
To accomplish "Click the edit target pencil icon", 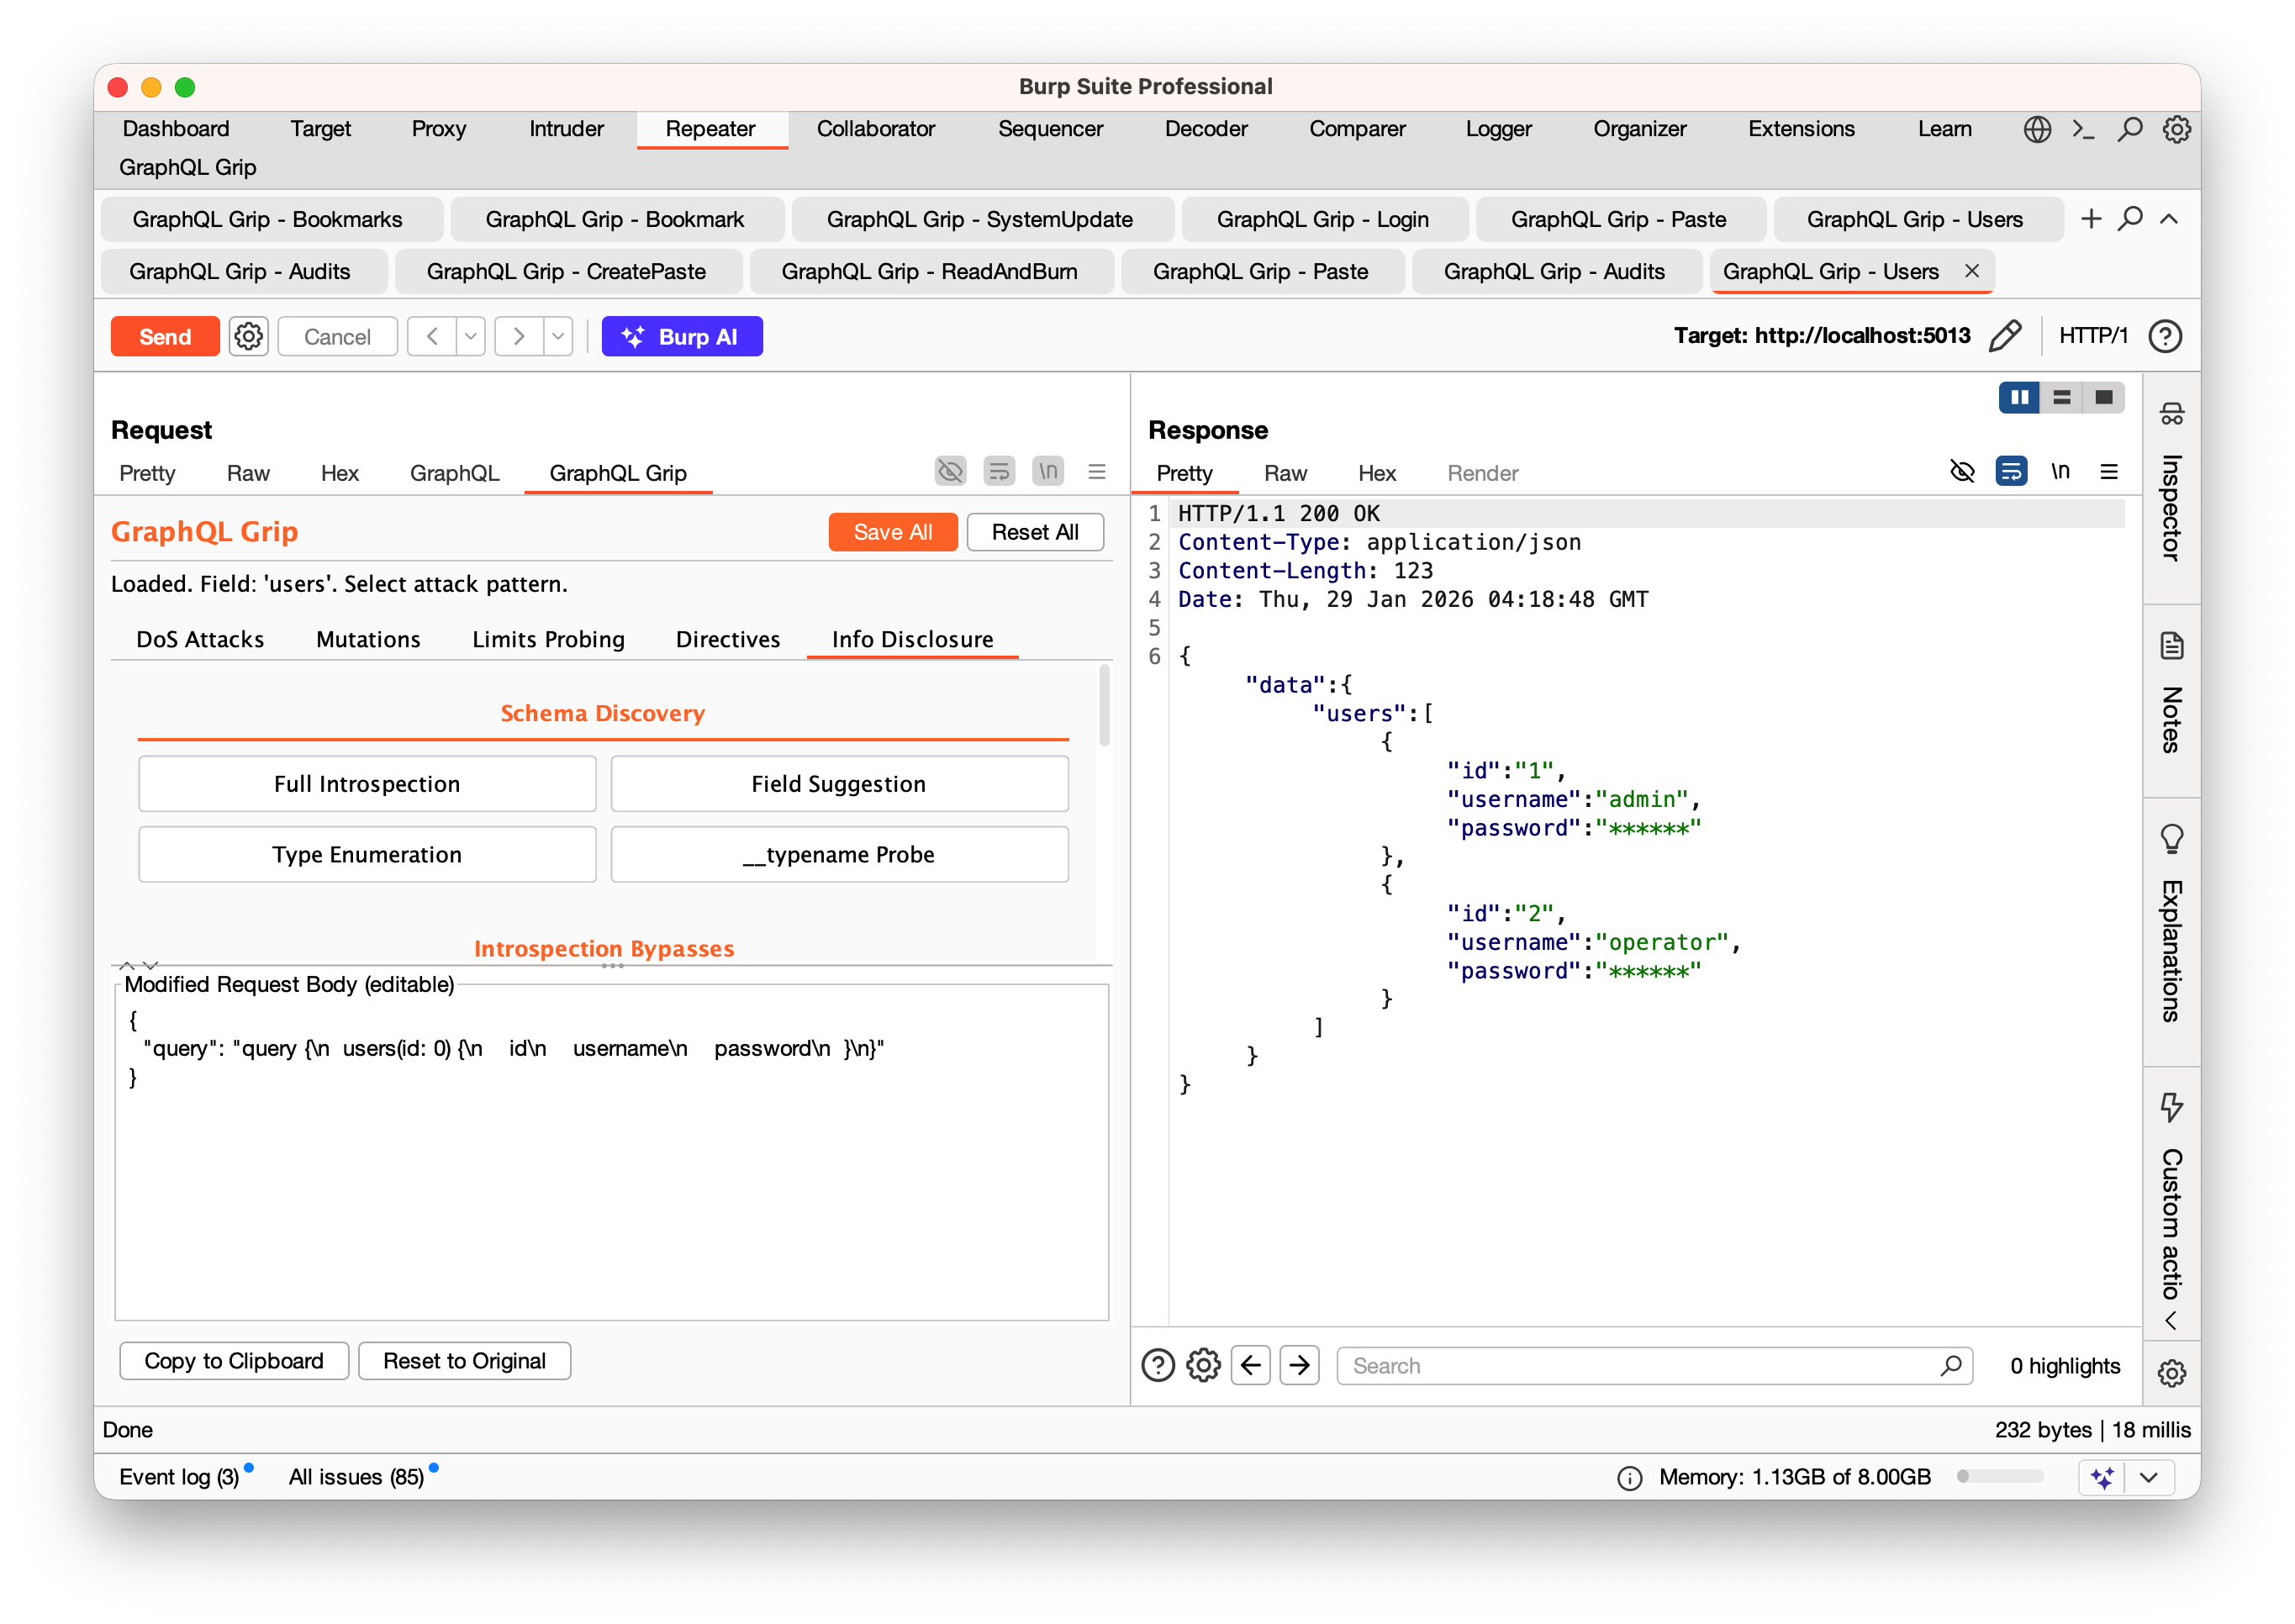I will (2004, 336).
